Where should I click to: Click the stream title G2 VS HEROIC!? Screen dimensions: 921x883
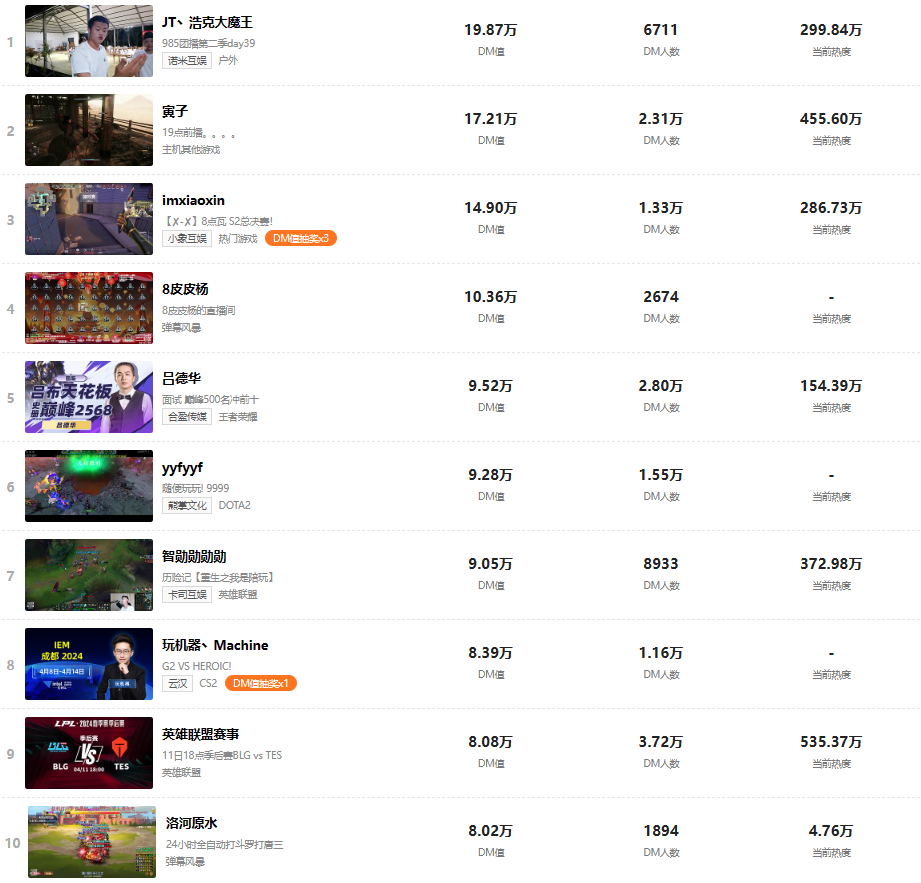pyautogui.click(x=197, y=666)
